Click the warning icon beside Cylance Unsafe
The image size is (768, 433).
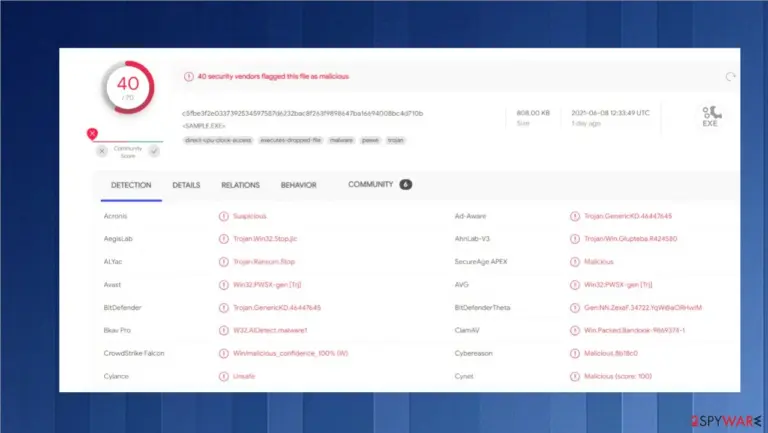click(224, 376)
